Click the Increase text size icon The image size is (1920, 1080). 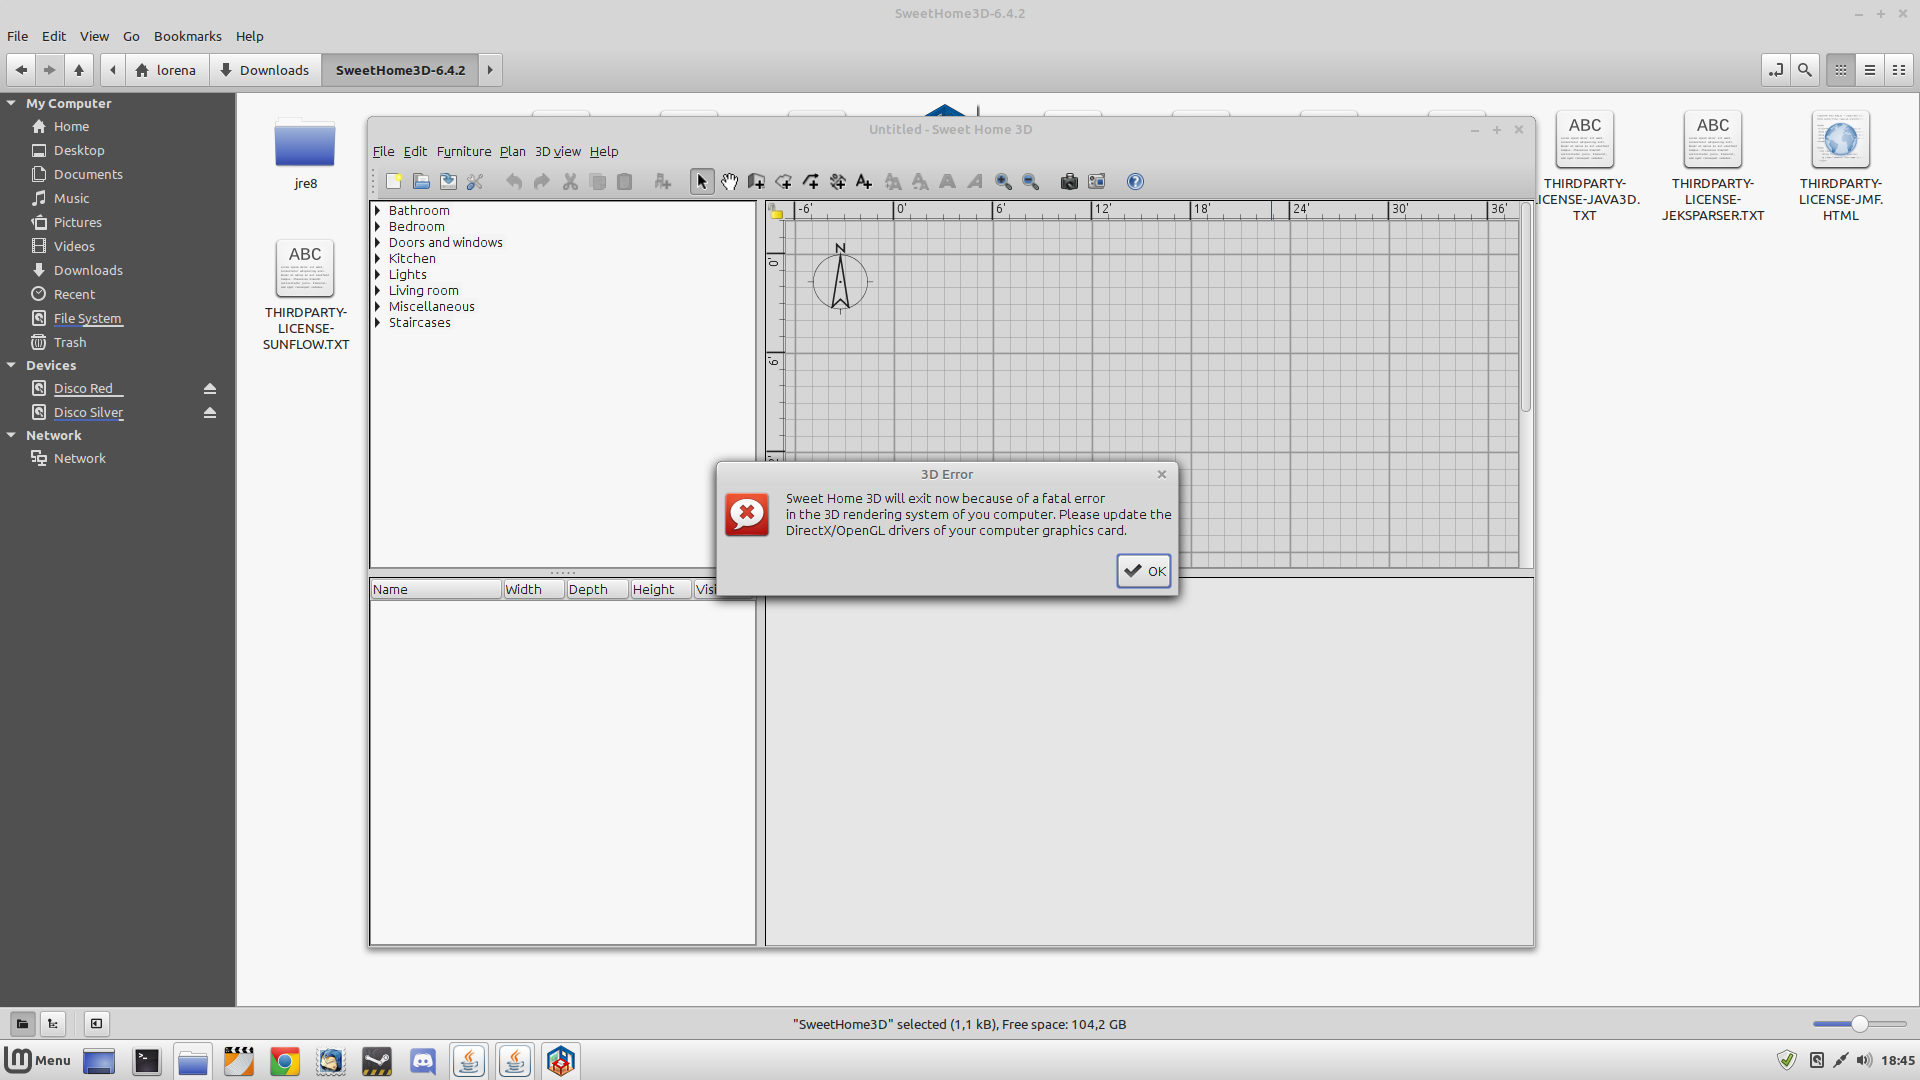pyautogui.click(x=893, y=181)
